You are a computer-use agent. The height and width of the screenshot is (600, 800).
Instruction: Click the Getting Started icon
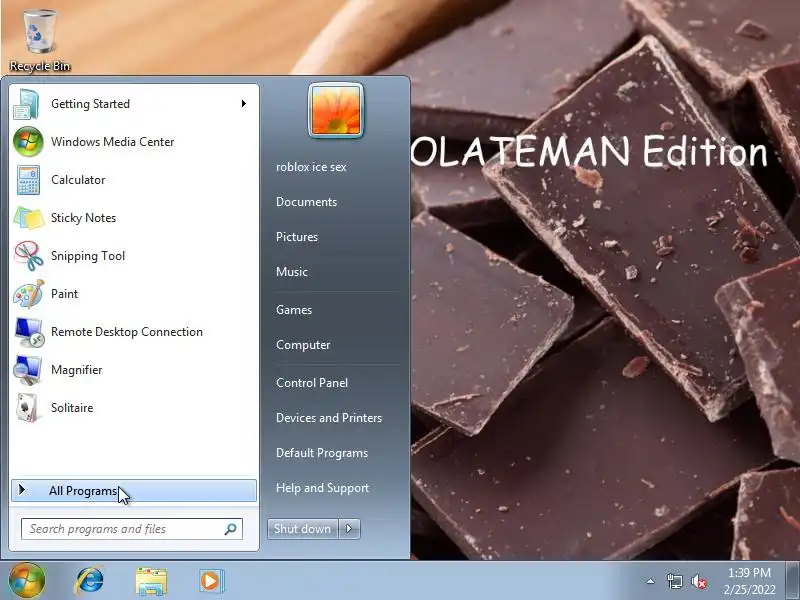click(27, 104)
